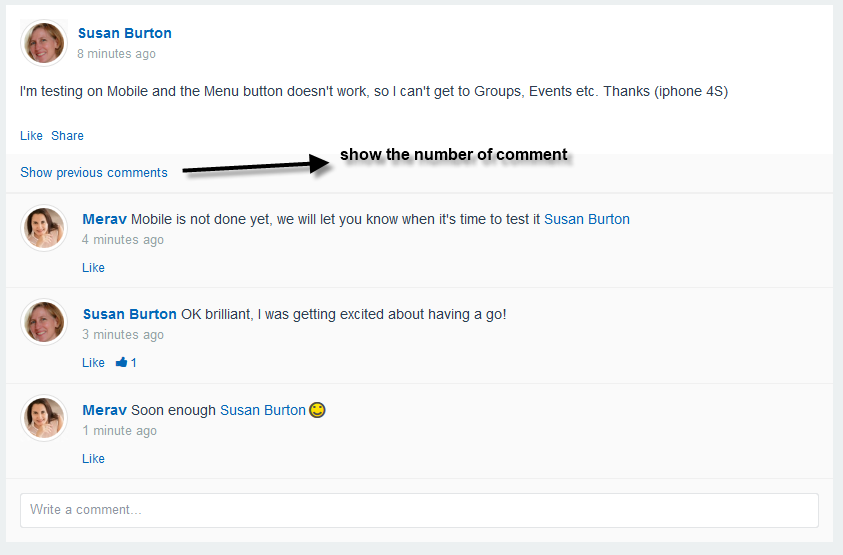Like Susan Burton's main post

(31, 136)
